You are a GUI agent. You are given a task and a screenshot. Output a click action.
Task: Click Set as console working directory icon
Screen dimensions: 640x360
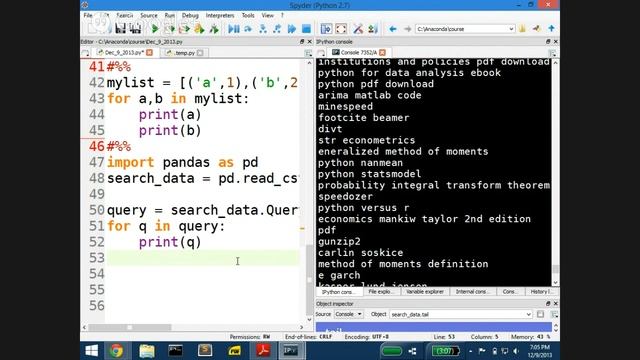pos(537,29)
